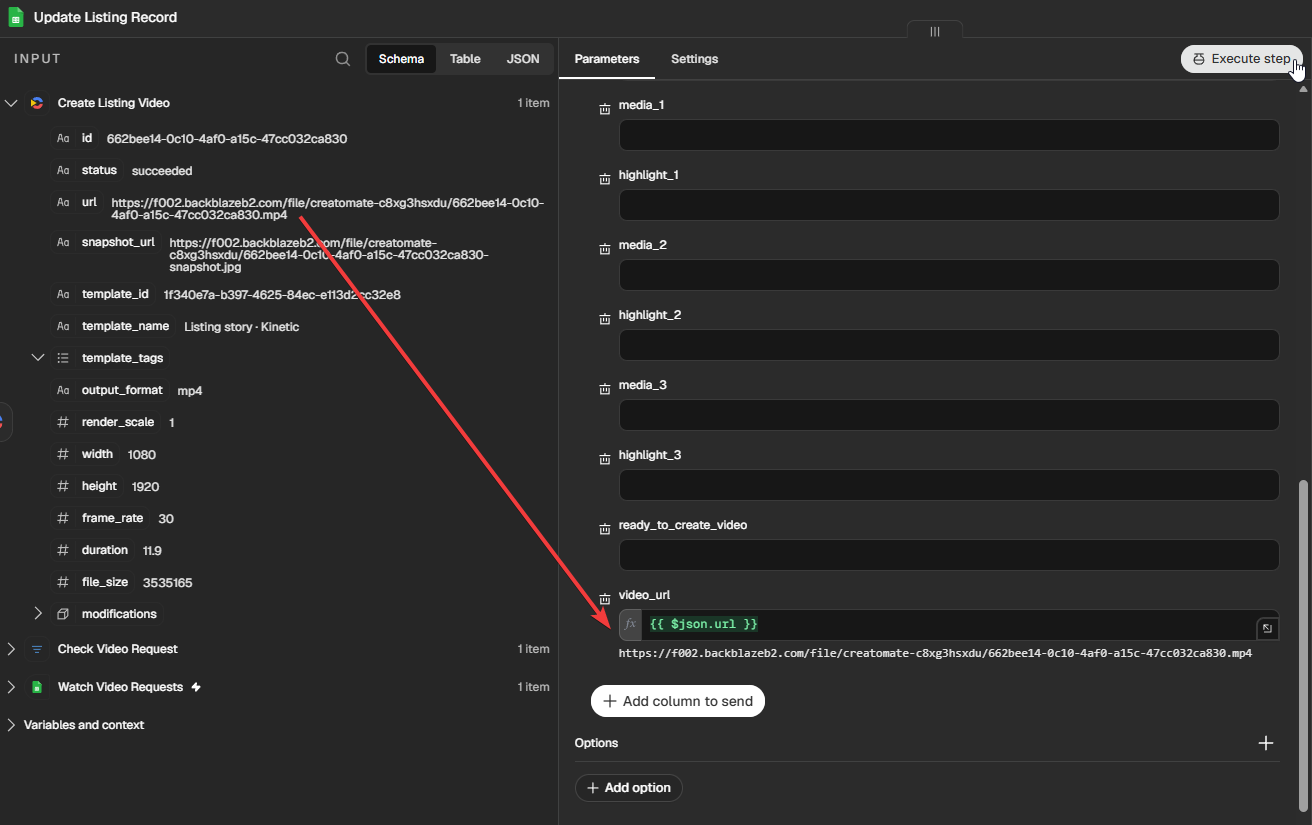The height and width of the screenshot is (825, 1312).
Task: Click the number type icon beside width
Action: click(63, 454)
